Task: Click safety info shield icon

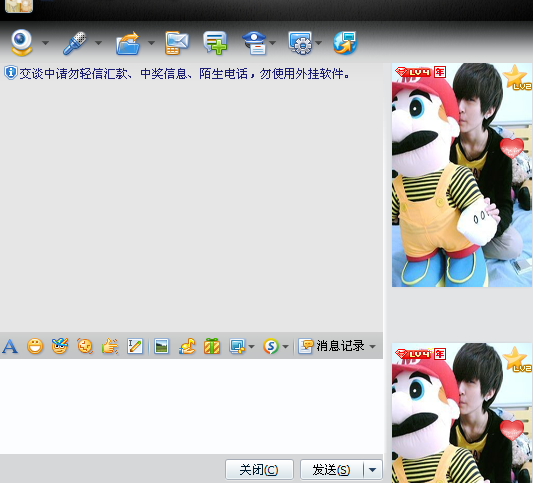Action: point(11,73)
